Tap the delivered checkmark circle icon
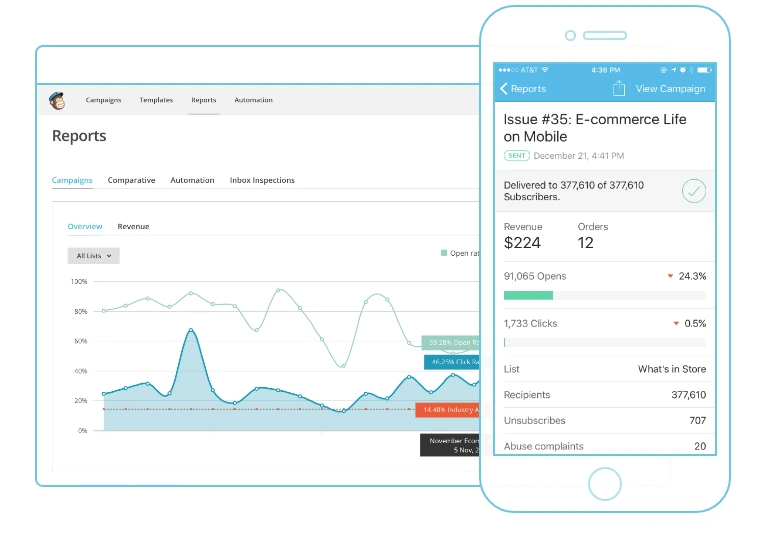The height and width of the screenshot is (535, 767). pos(694,191)
